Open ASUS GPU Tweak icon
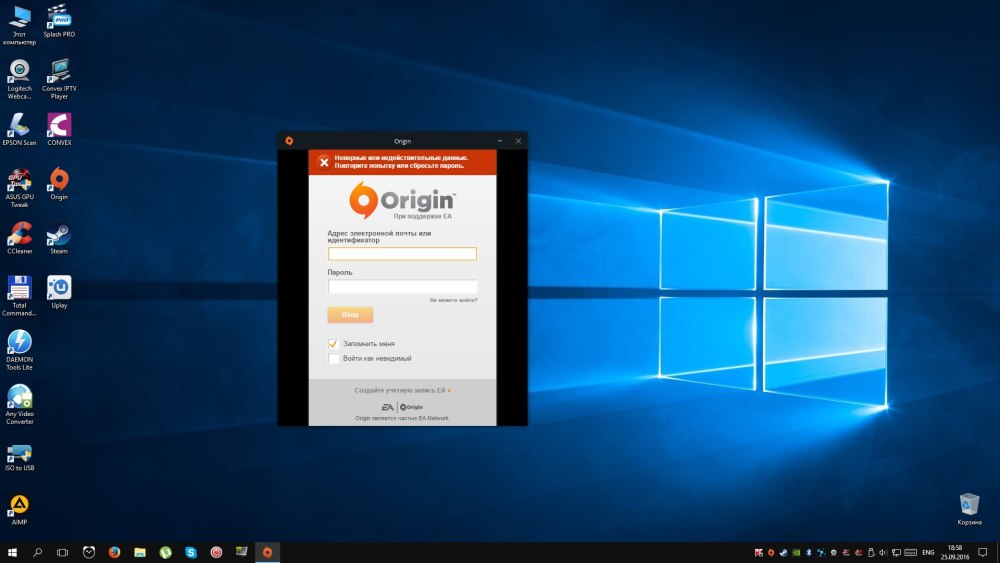 tap(19, 187)
